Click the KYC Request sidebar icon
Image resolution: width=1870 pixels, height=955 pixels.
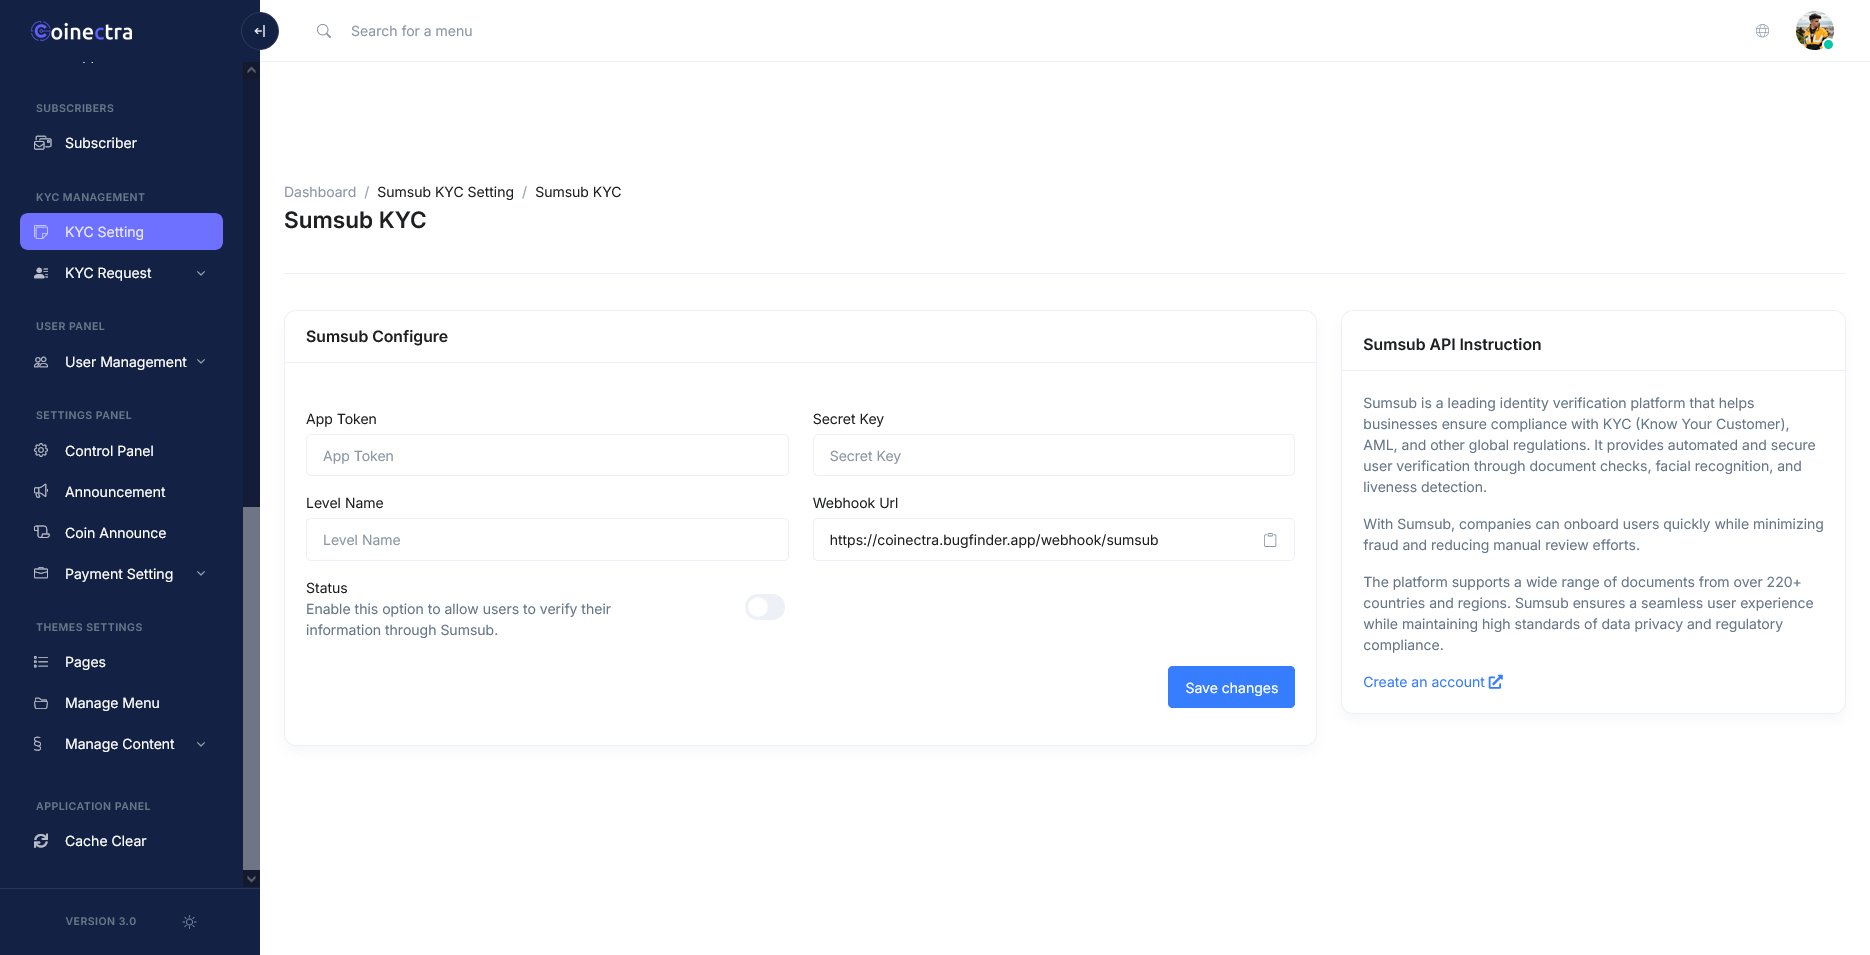41,273
